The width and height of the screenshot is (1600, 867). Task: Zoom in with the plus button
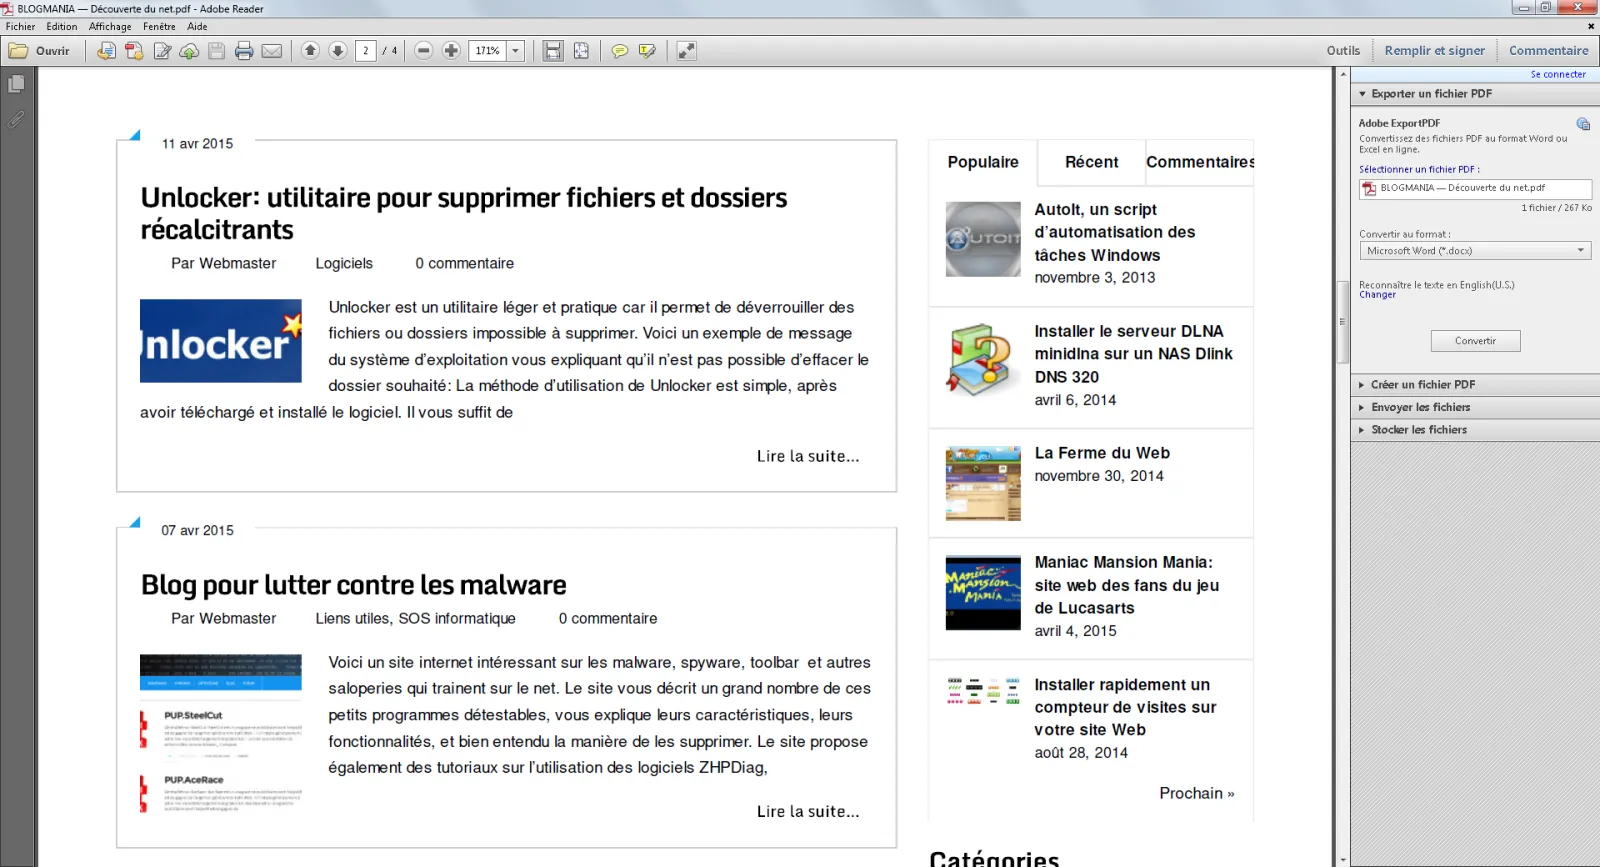[451, 51]
